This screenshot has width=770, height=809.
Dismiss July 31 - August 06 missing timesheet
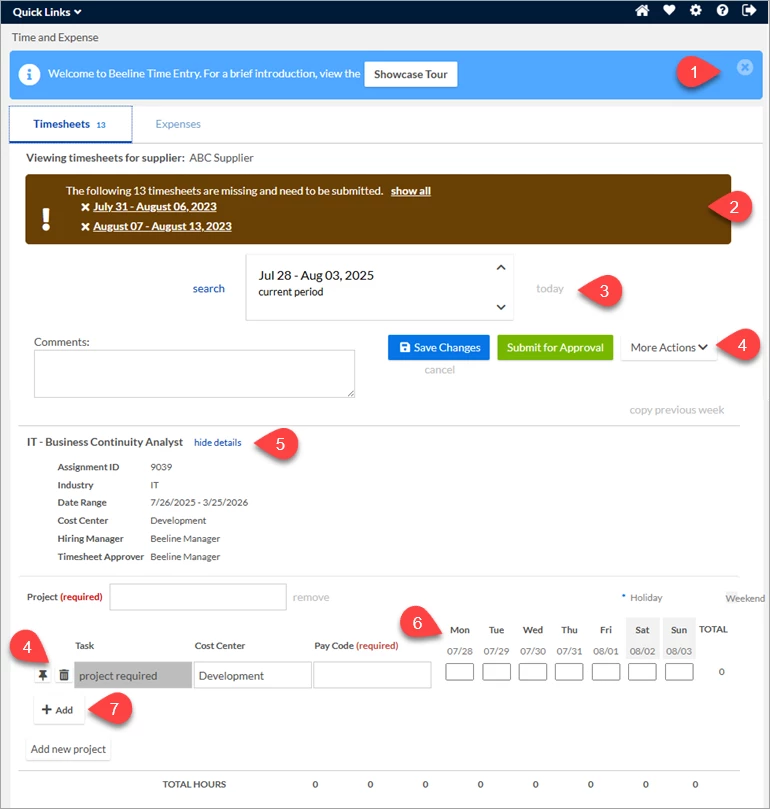tap(85, 207)
